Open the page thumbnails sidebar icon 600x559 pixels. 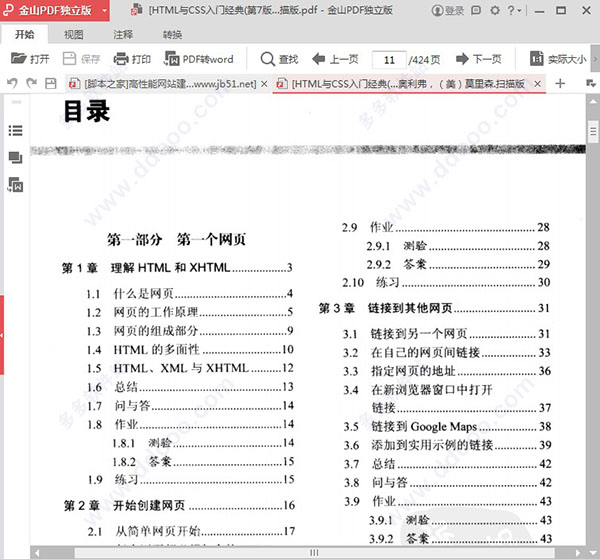point(15,157)
